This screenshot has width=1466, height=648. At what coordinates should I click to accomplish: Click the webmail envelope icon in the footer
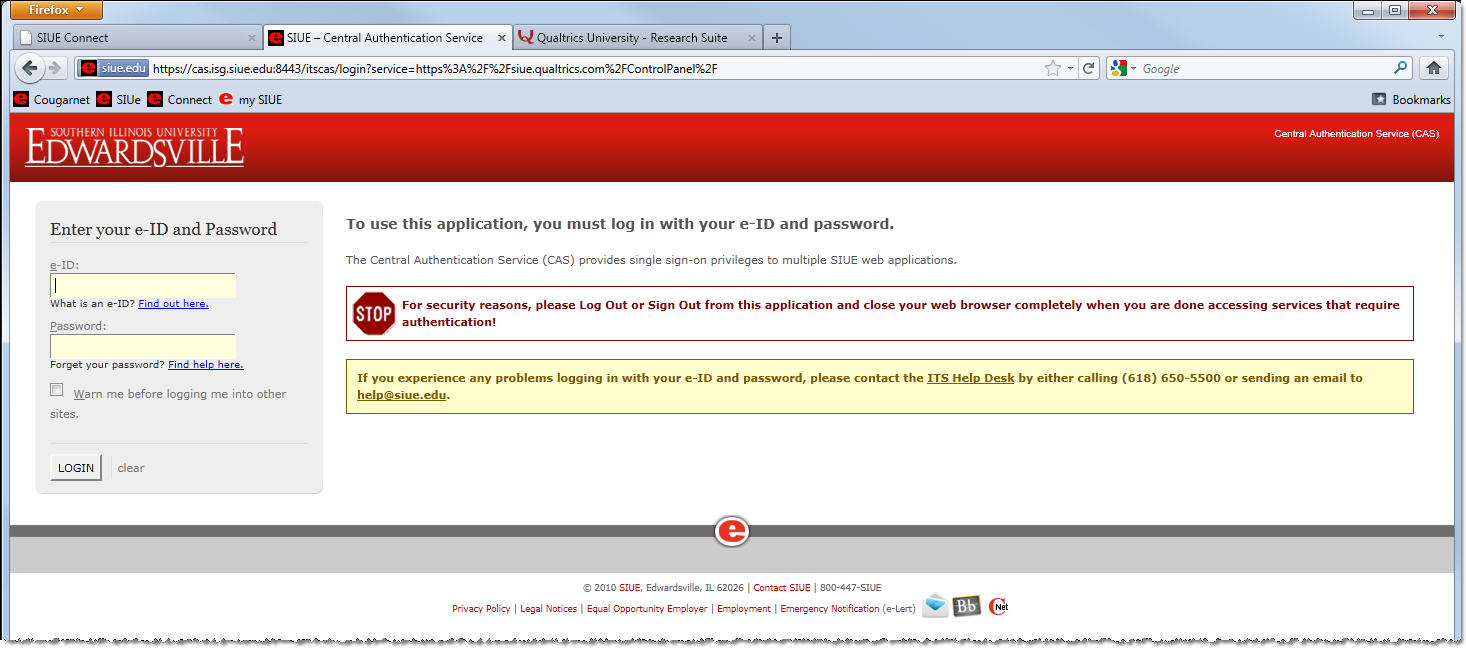point(934,606)
